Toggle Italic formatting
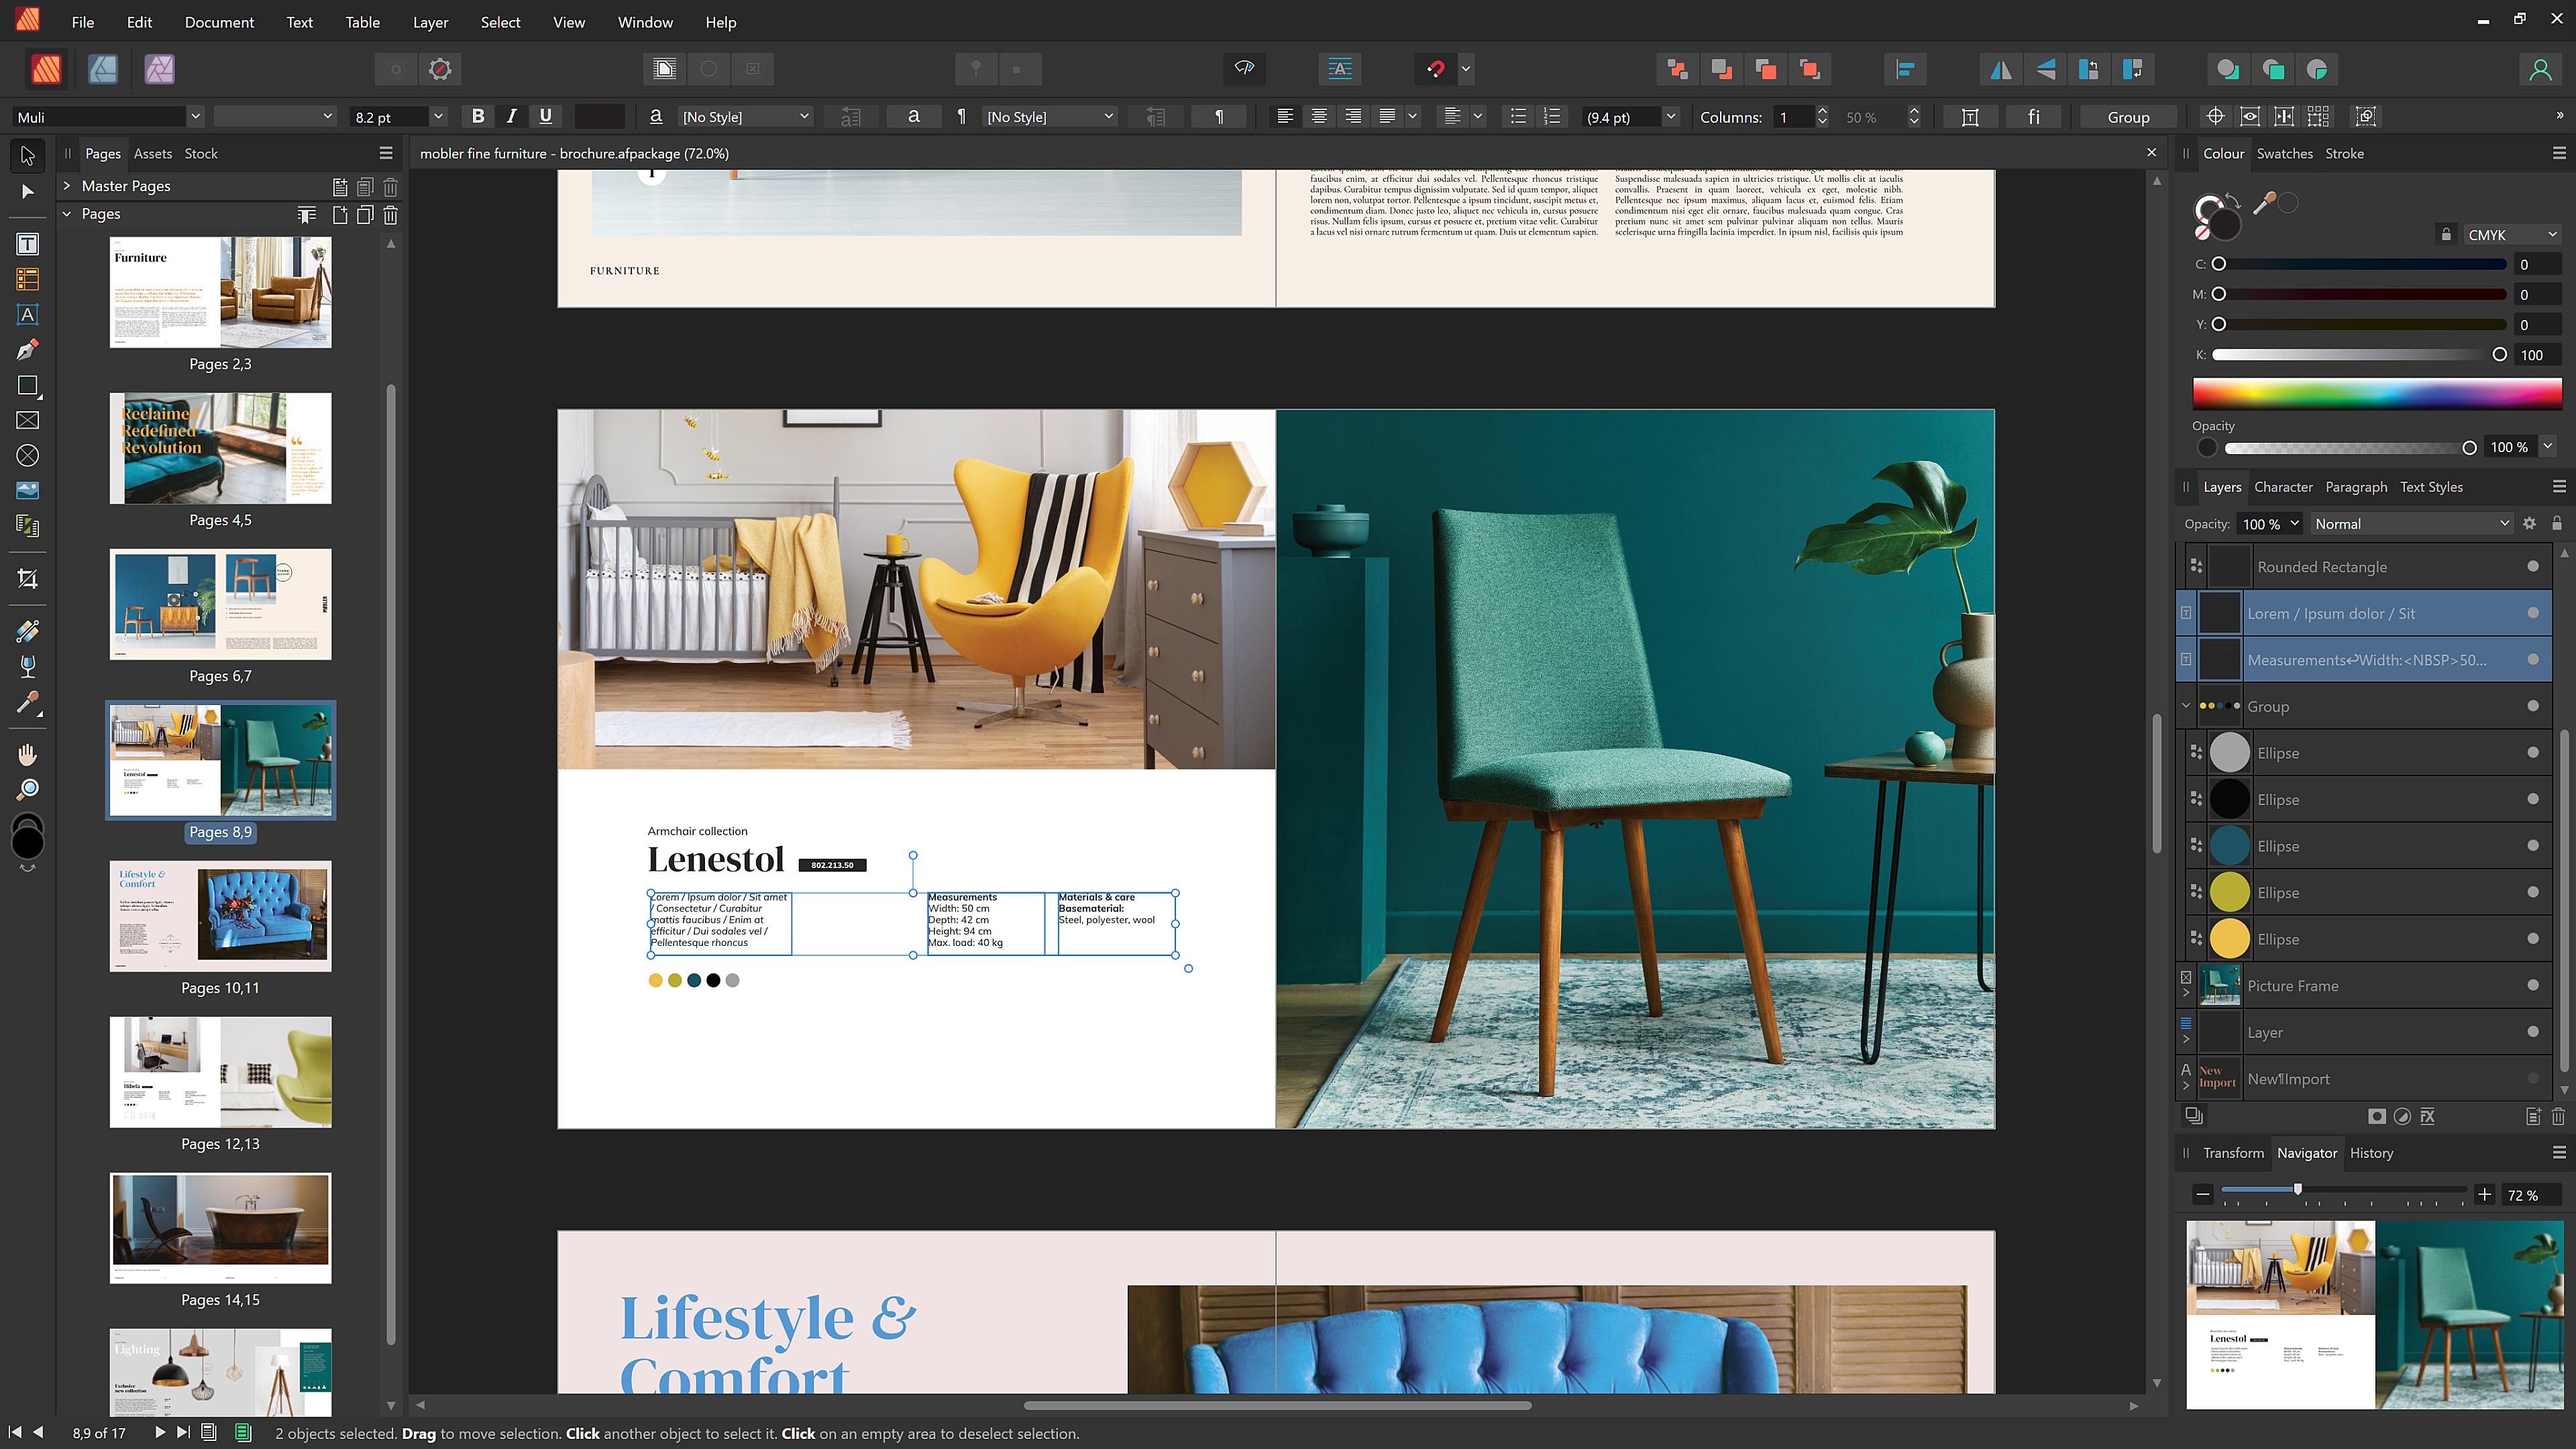 pos(512,116)
